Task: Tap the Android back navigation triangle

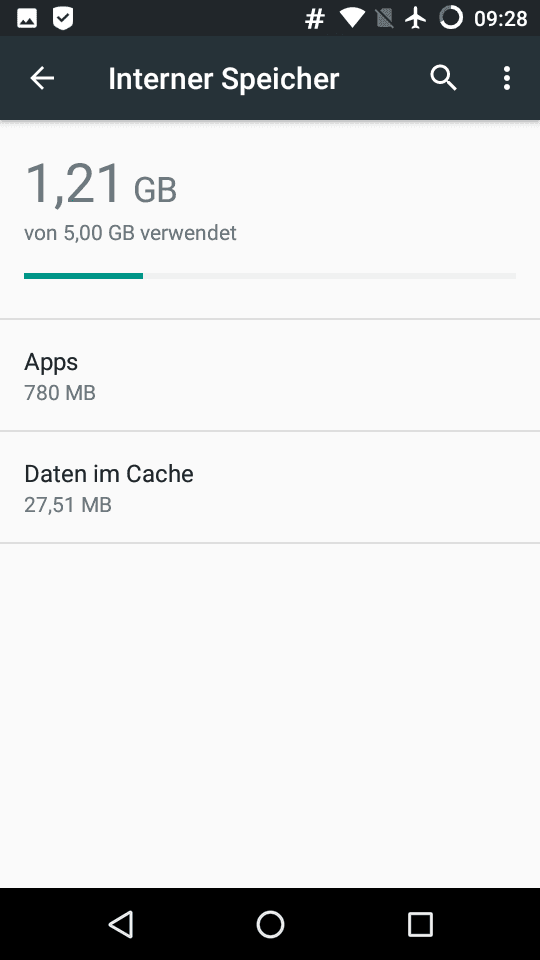Action: point(121,924)
